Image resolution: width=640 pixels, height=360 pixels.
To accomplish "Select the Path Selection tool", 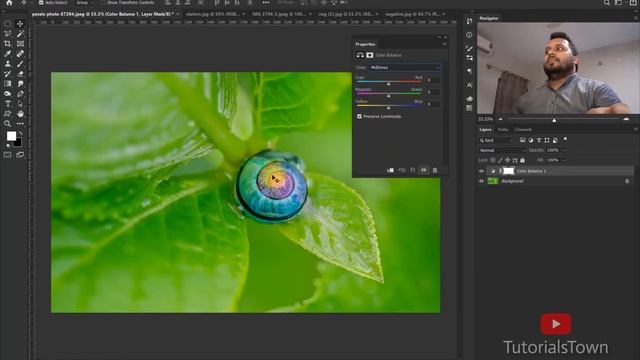I will tap(20, 104).
